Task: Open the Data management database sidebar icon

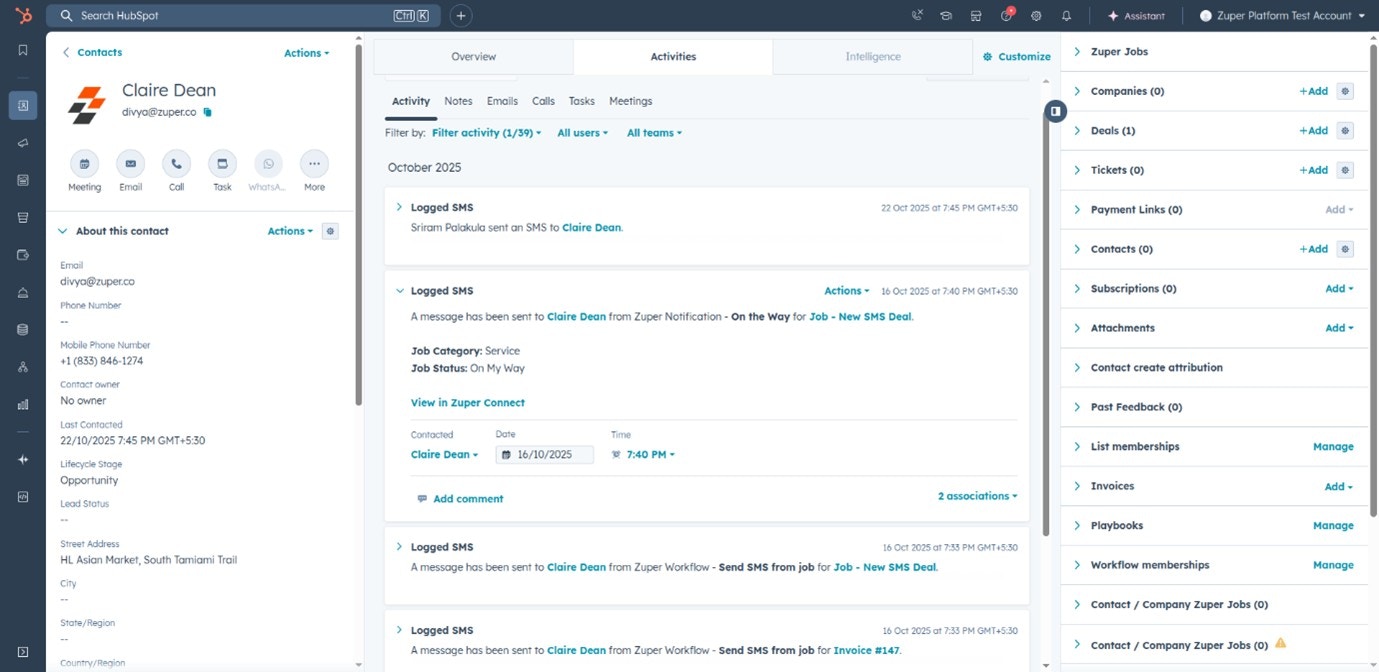Action: click(22, 329)
